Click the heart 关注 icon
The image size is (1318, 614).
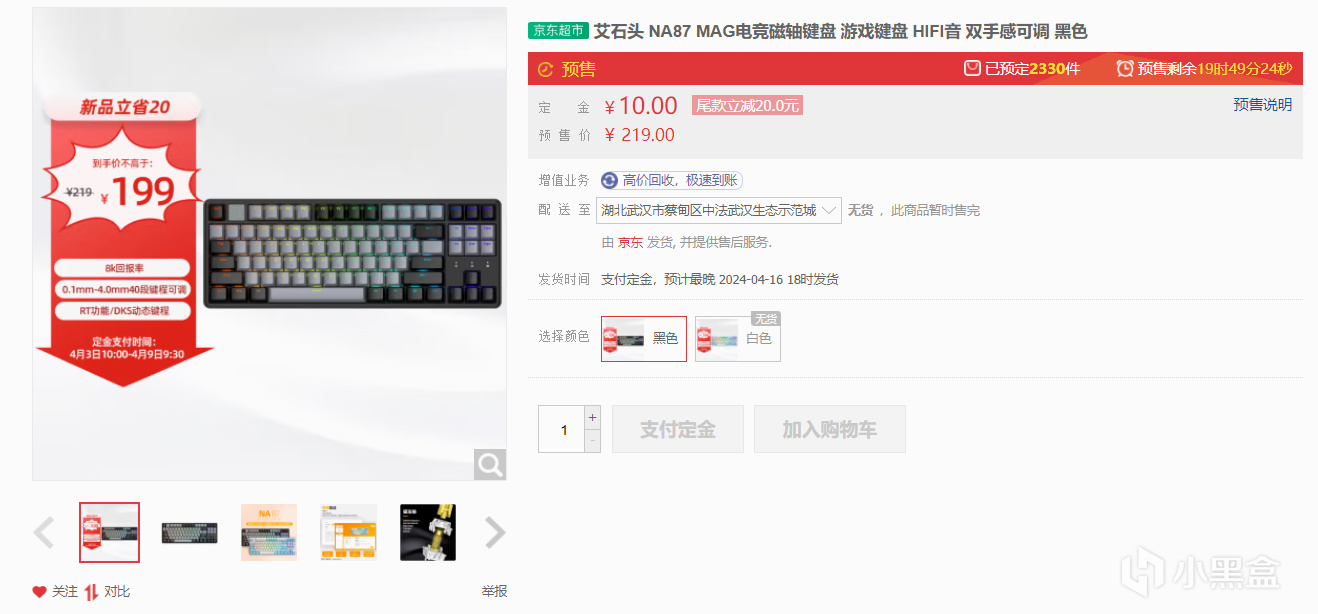point(39,591)
